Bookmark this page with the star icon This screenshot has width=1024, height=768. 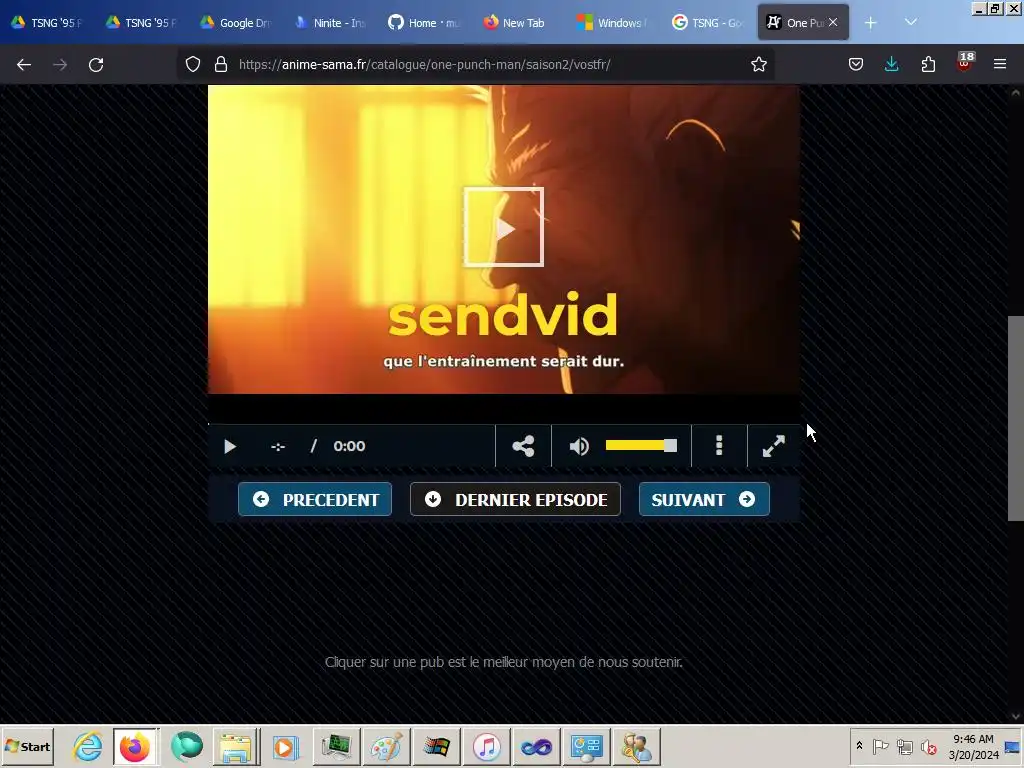758,64
